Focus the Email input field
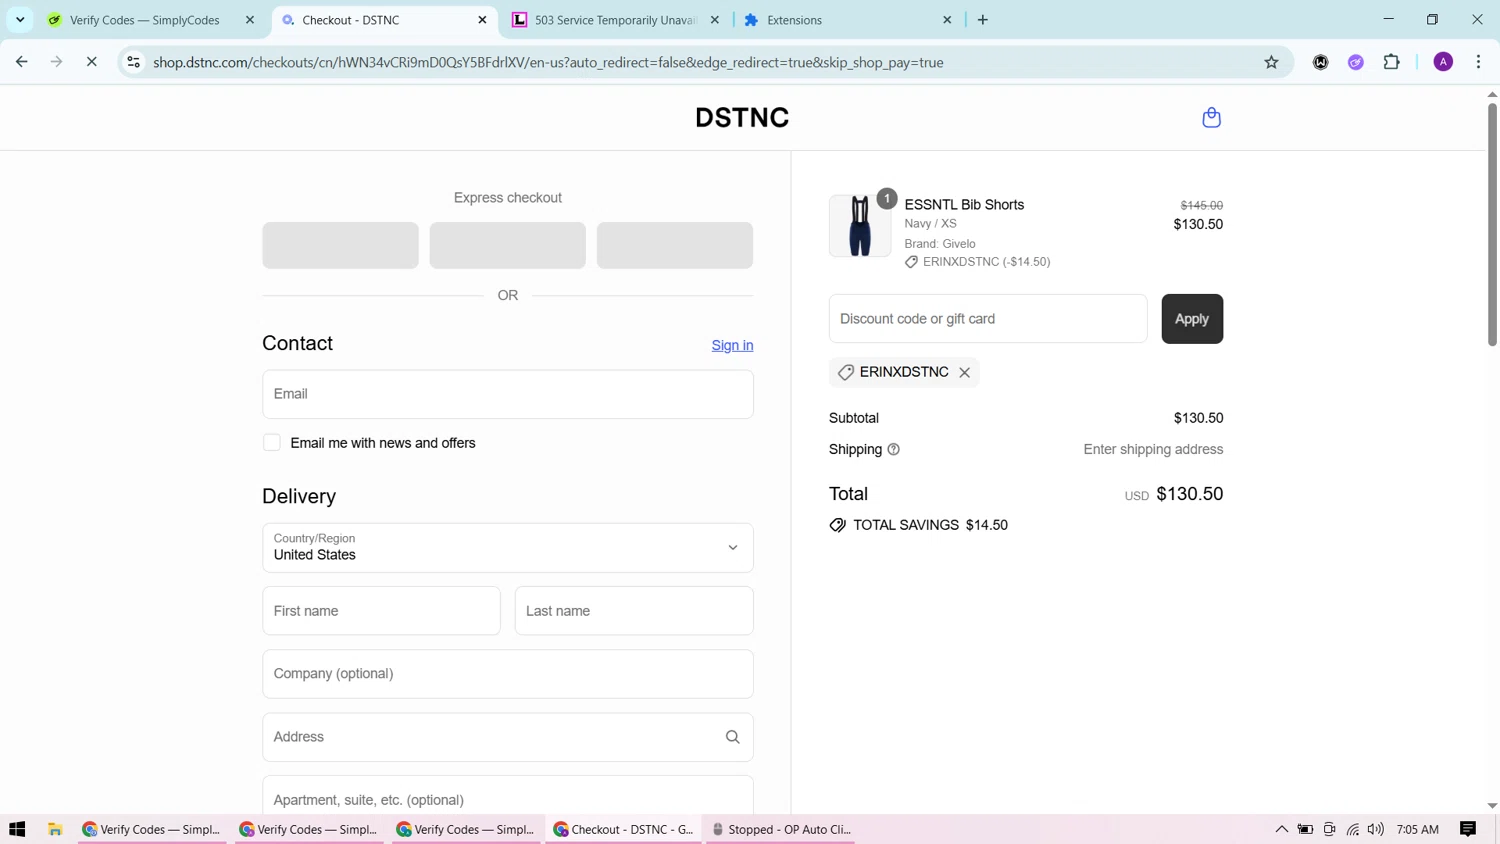 click(x=508, y=394)
